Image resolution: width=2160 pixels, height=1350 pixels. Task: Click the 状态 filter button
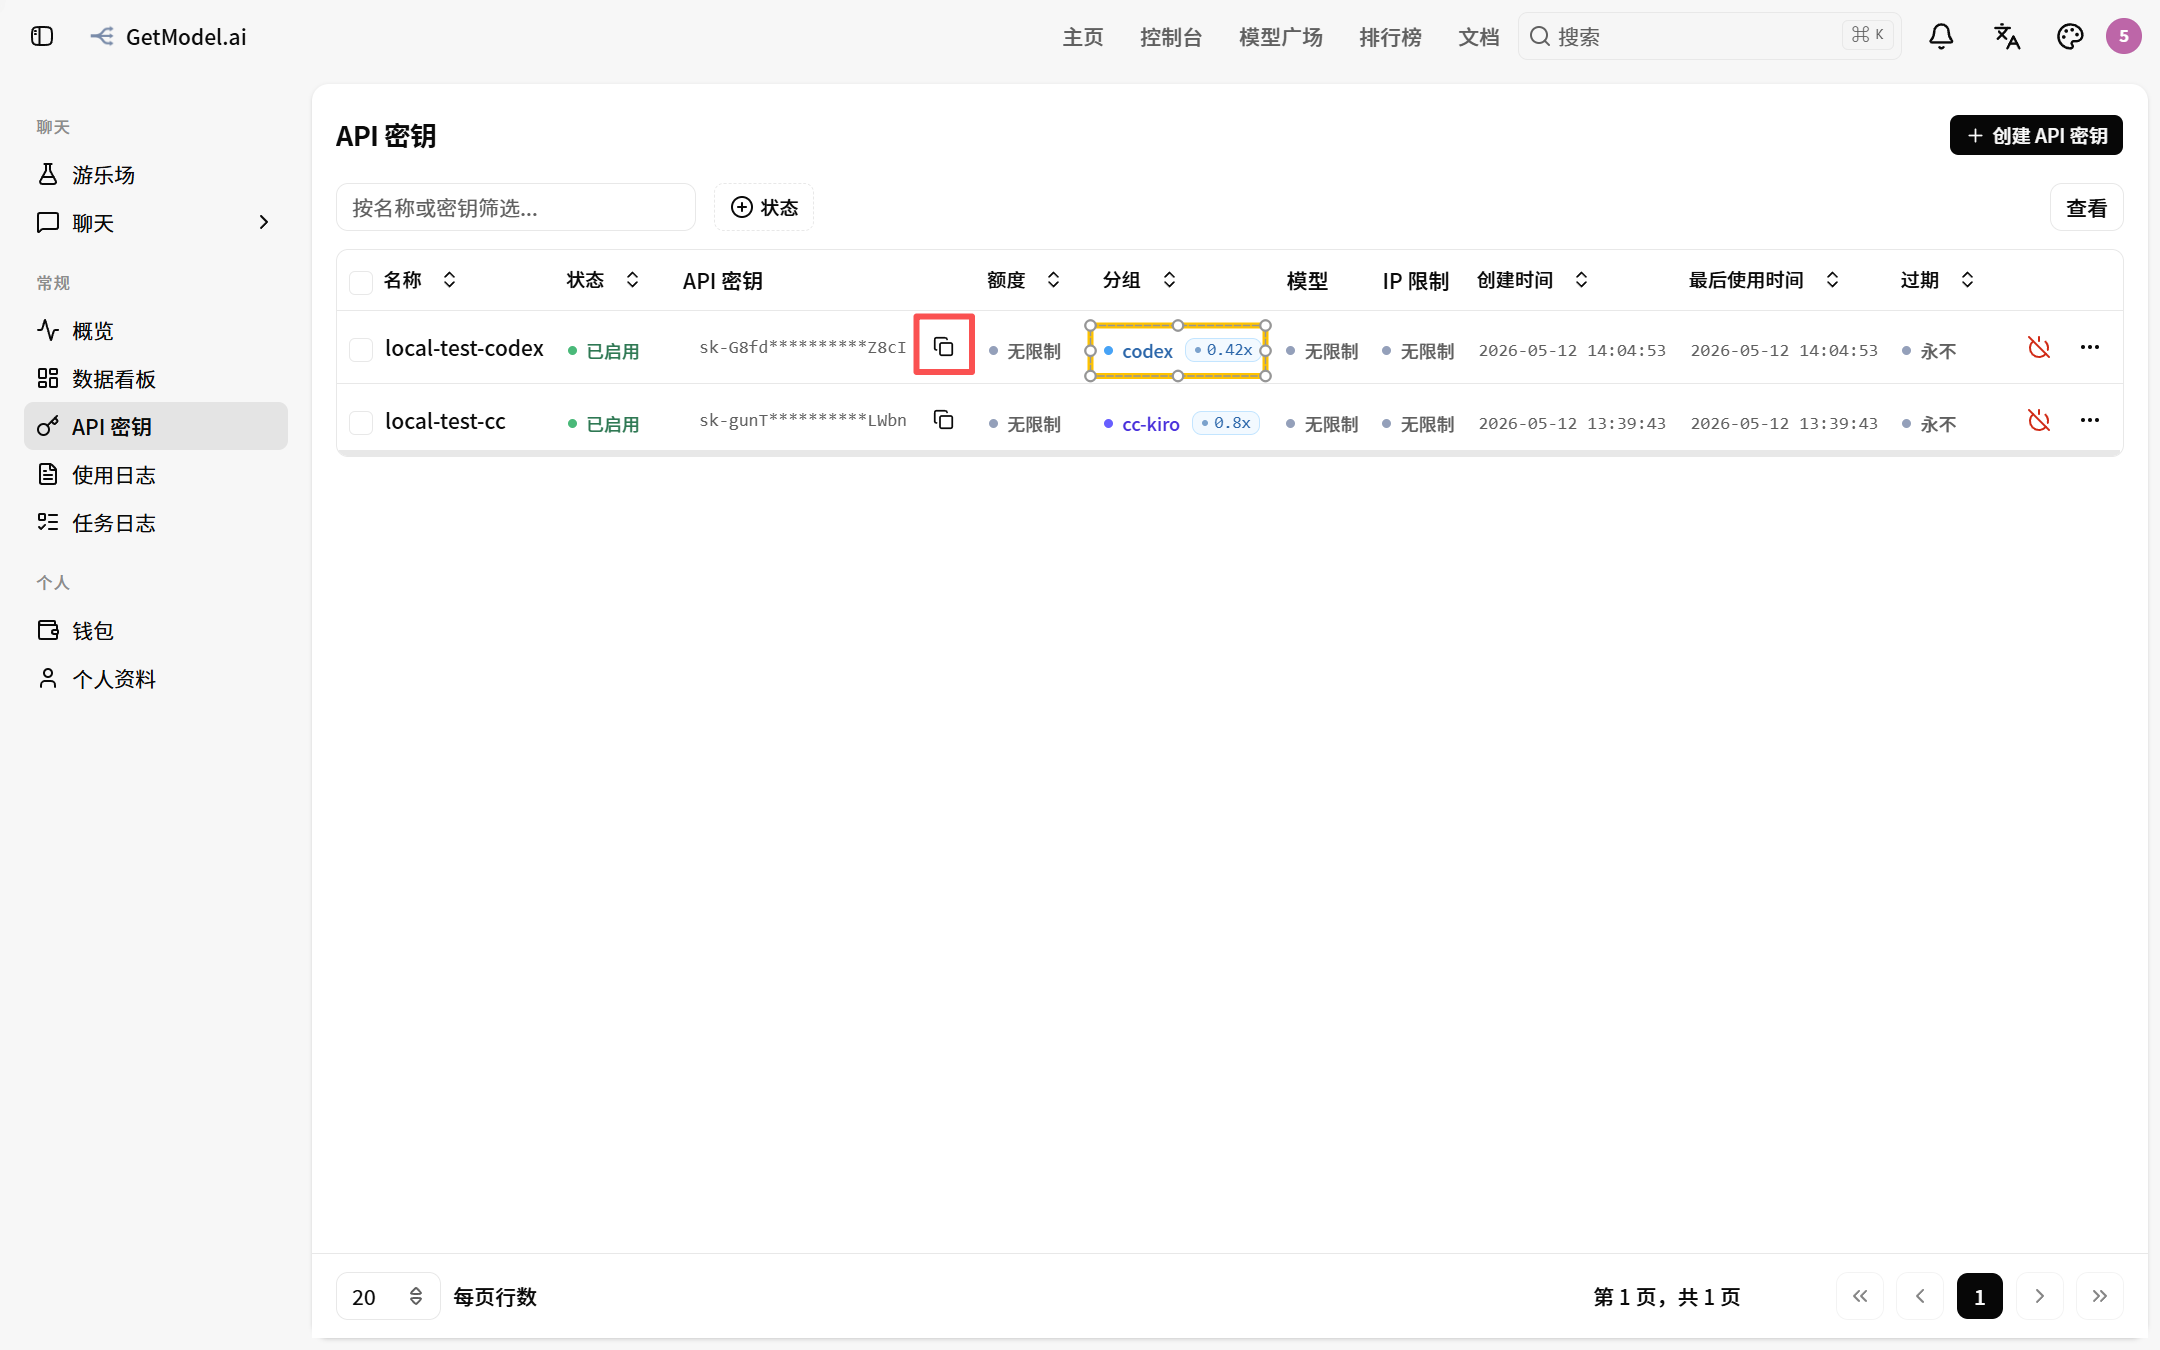764,207
